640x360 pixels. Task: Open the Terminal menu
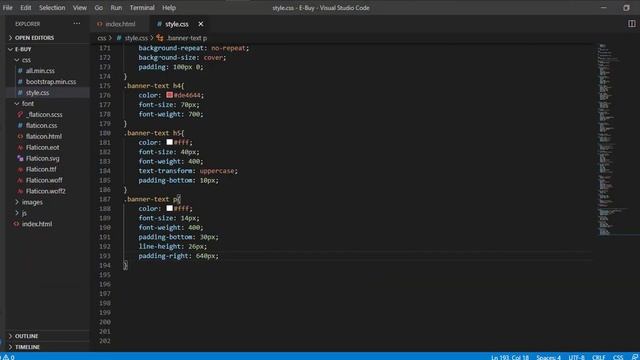pyautogui.click(x=142, y=8)
